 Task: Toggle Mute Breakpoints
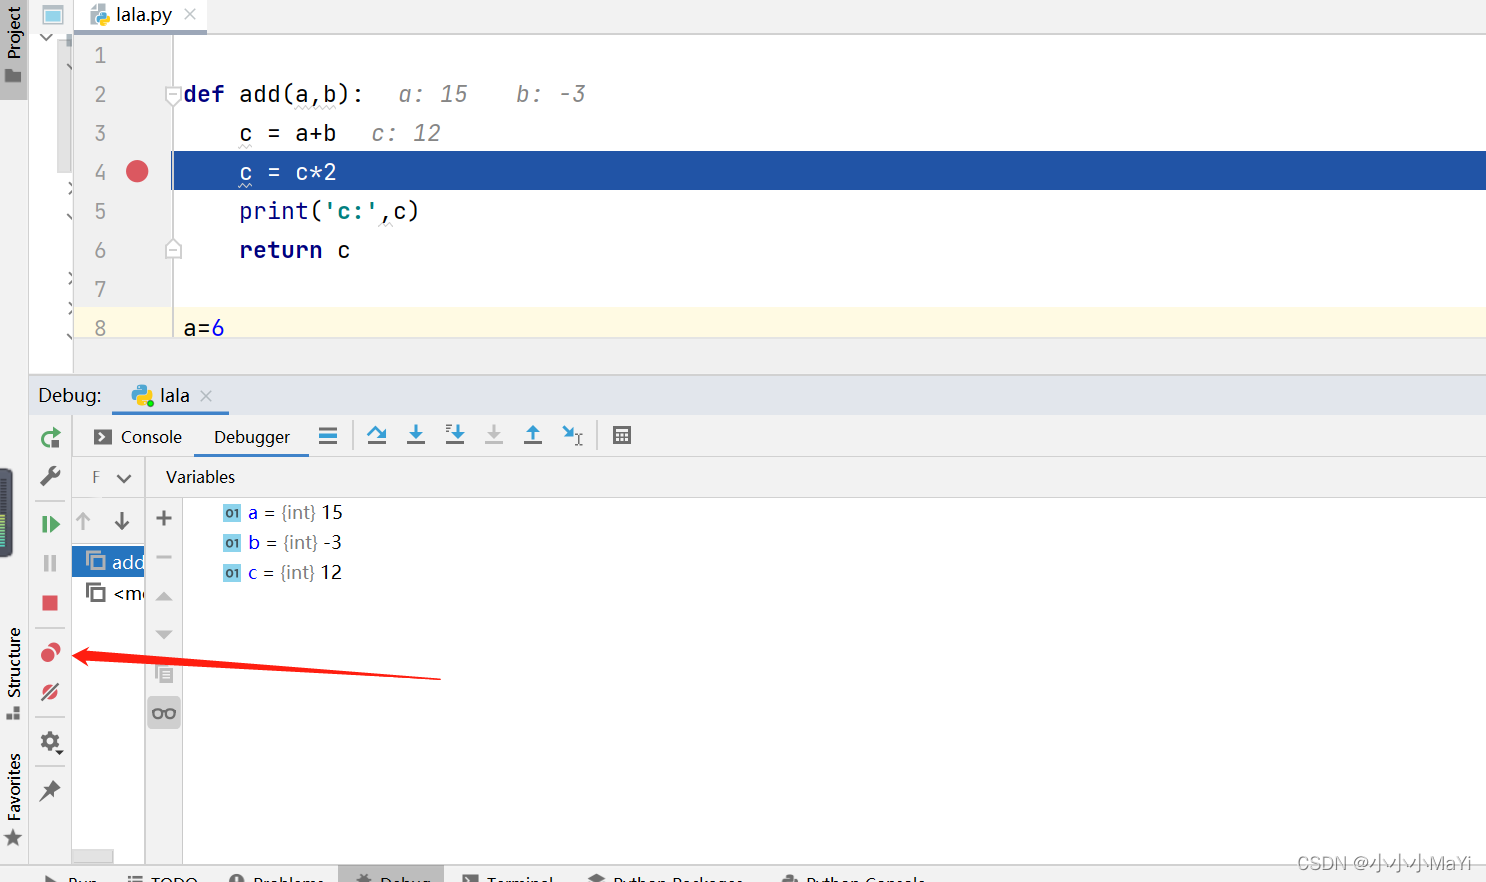point(50,692)
